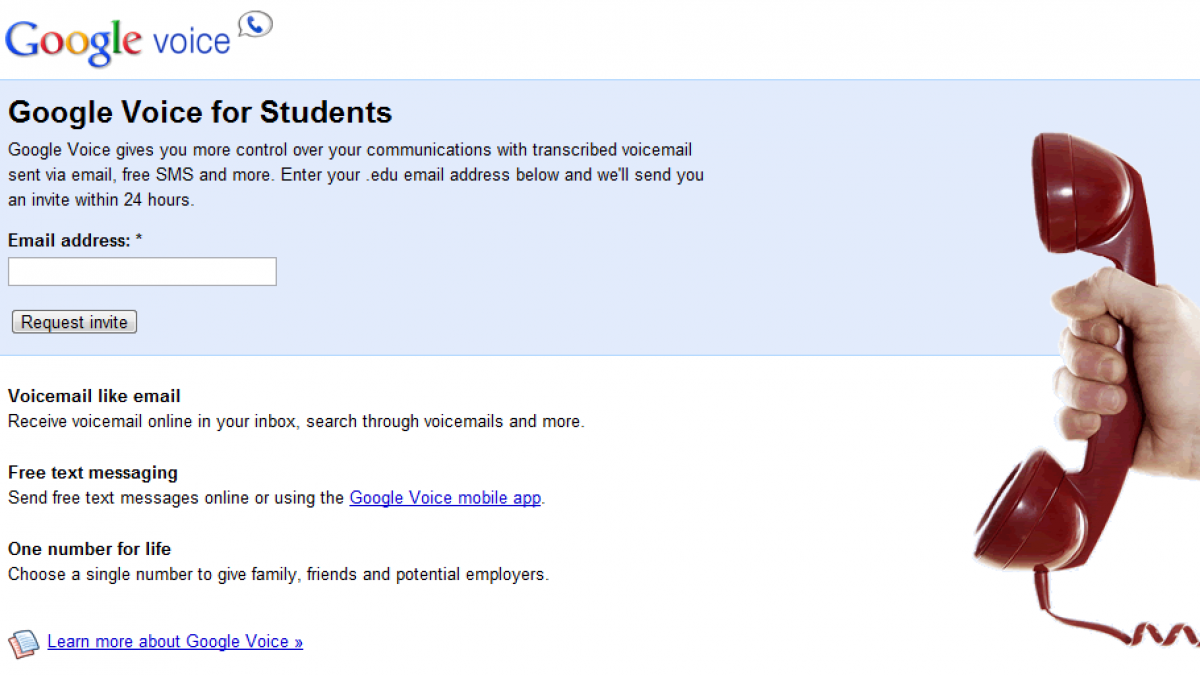Image resolution: width=1200 pixels, height=675 pixels.
Task: Click the word "voice" in the logo
Action: (x=191, y=42)
